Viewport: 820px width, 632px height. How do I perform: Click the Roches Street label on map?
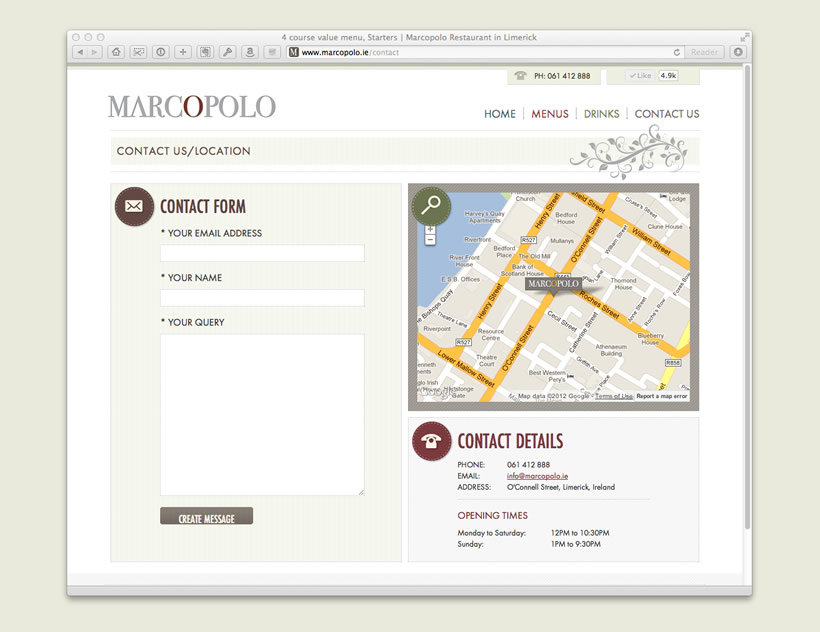[x=600, y=305]
